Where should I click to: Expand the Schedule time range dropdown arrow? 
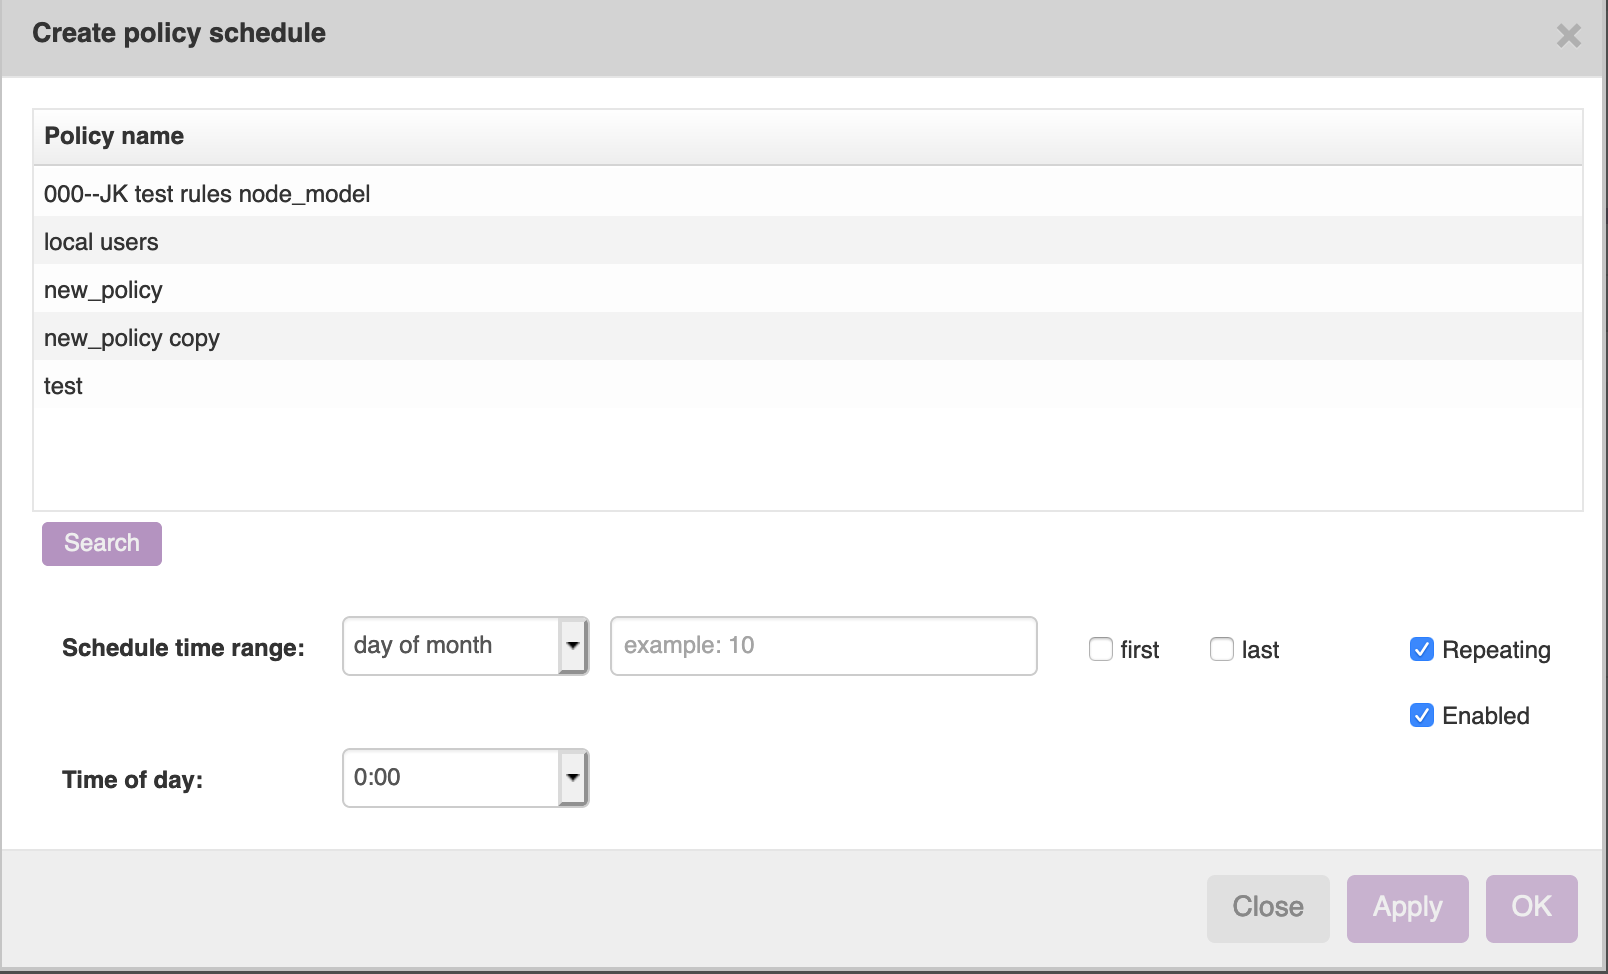(x=573, y=646)
